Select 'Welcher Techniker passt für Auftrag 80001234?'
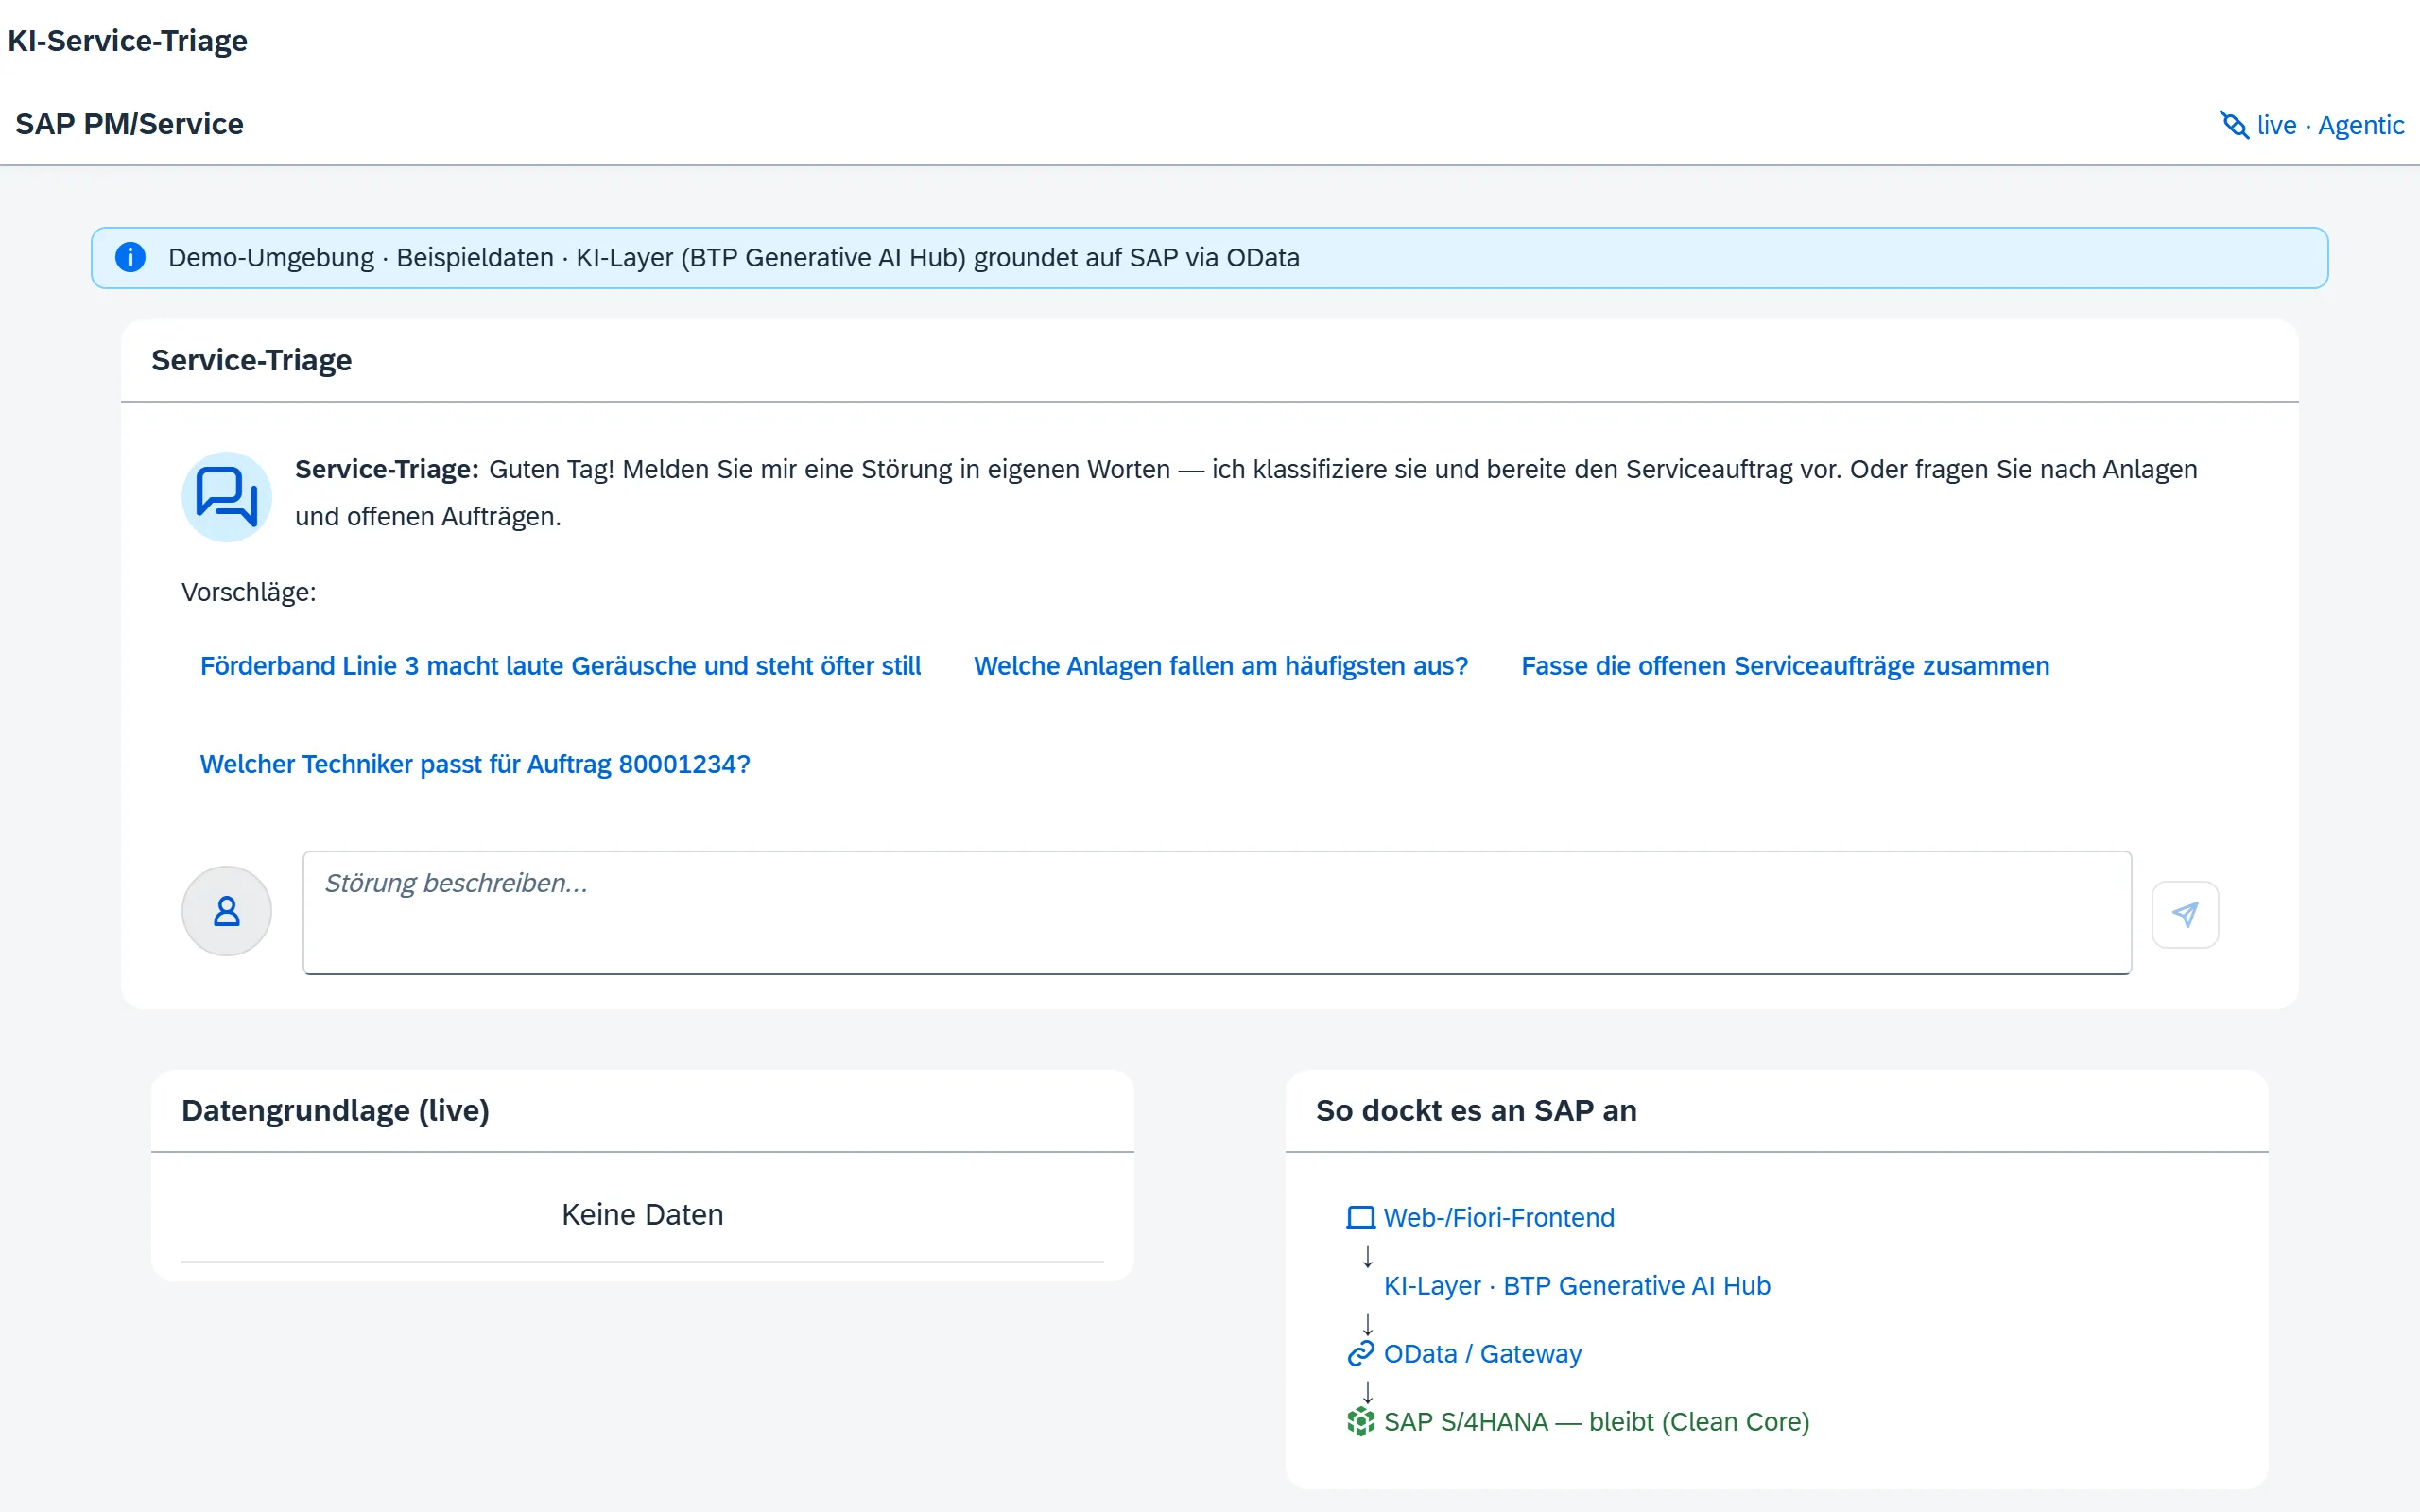This screenshot has width=2420, height=1512. click(475, 764)
